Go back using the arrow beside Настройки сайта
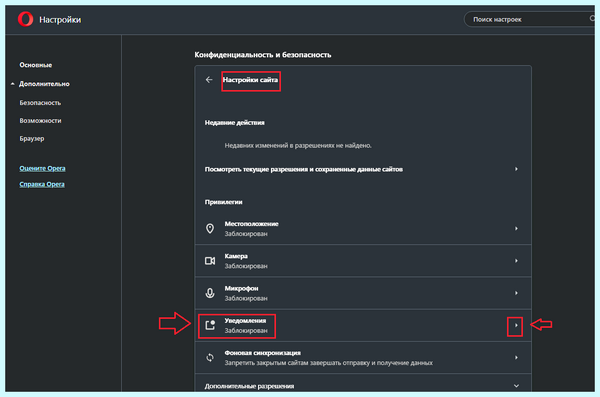This screenshot has height=397, width=600. click(x=209, y=80)
